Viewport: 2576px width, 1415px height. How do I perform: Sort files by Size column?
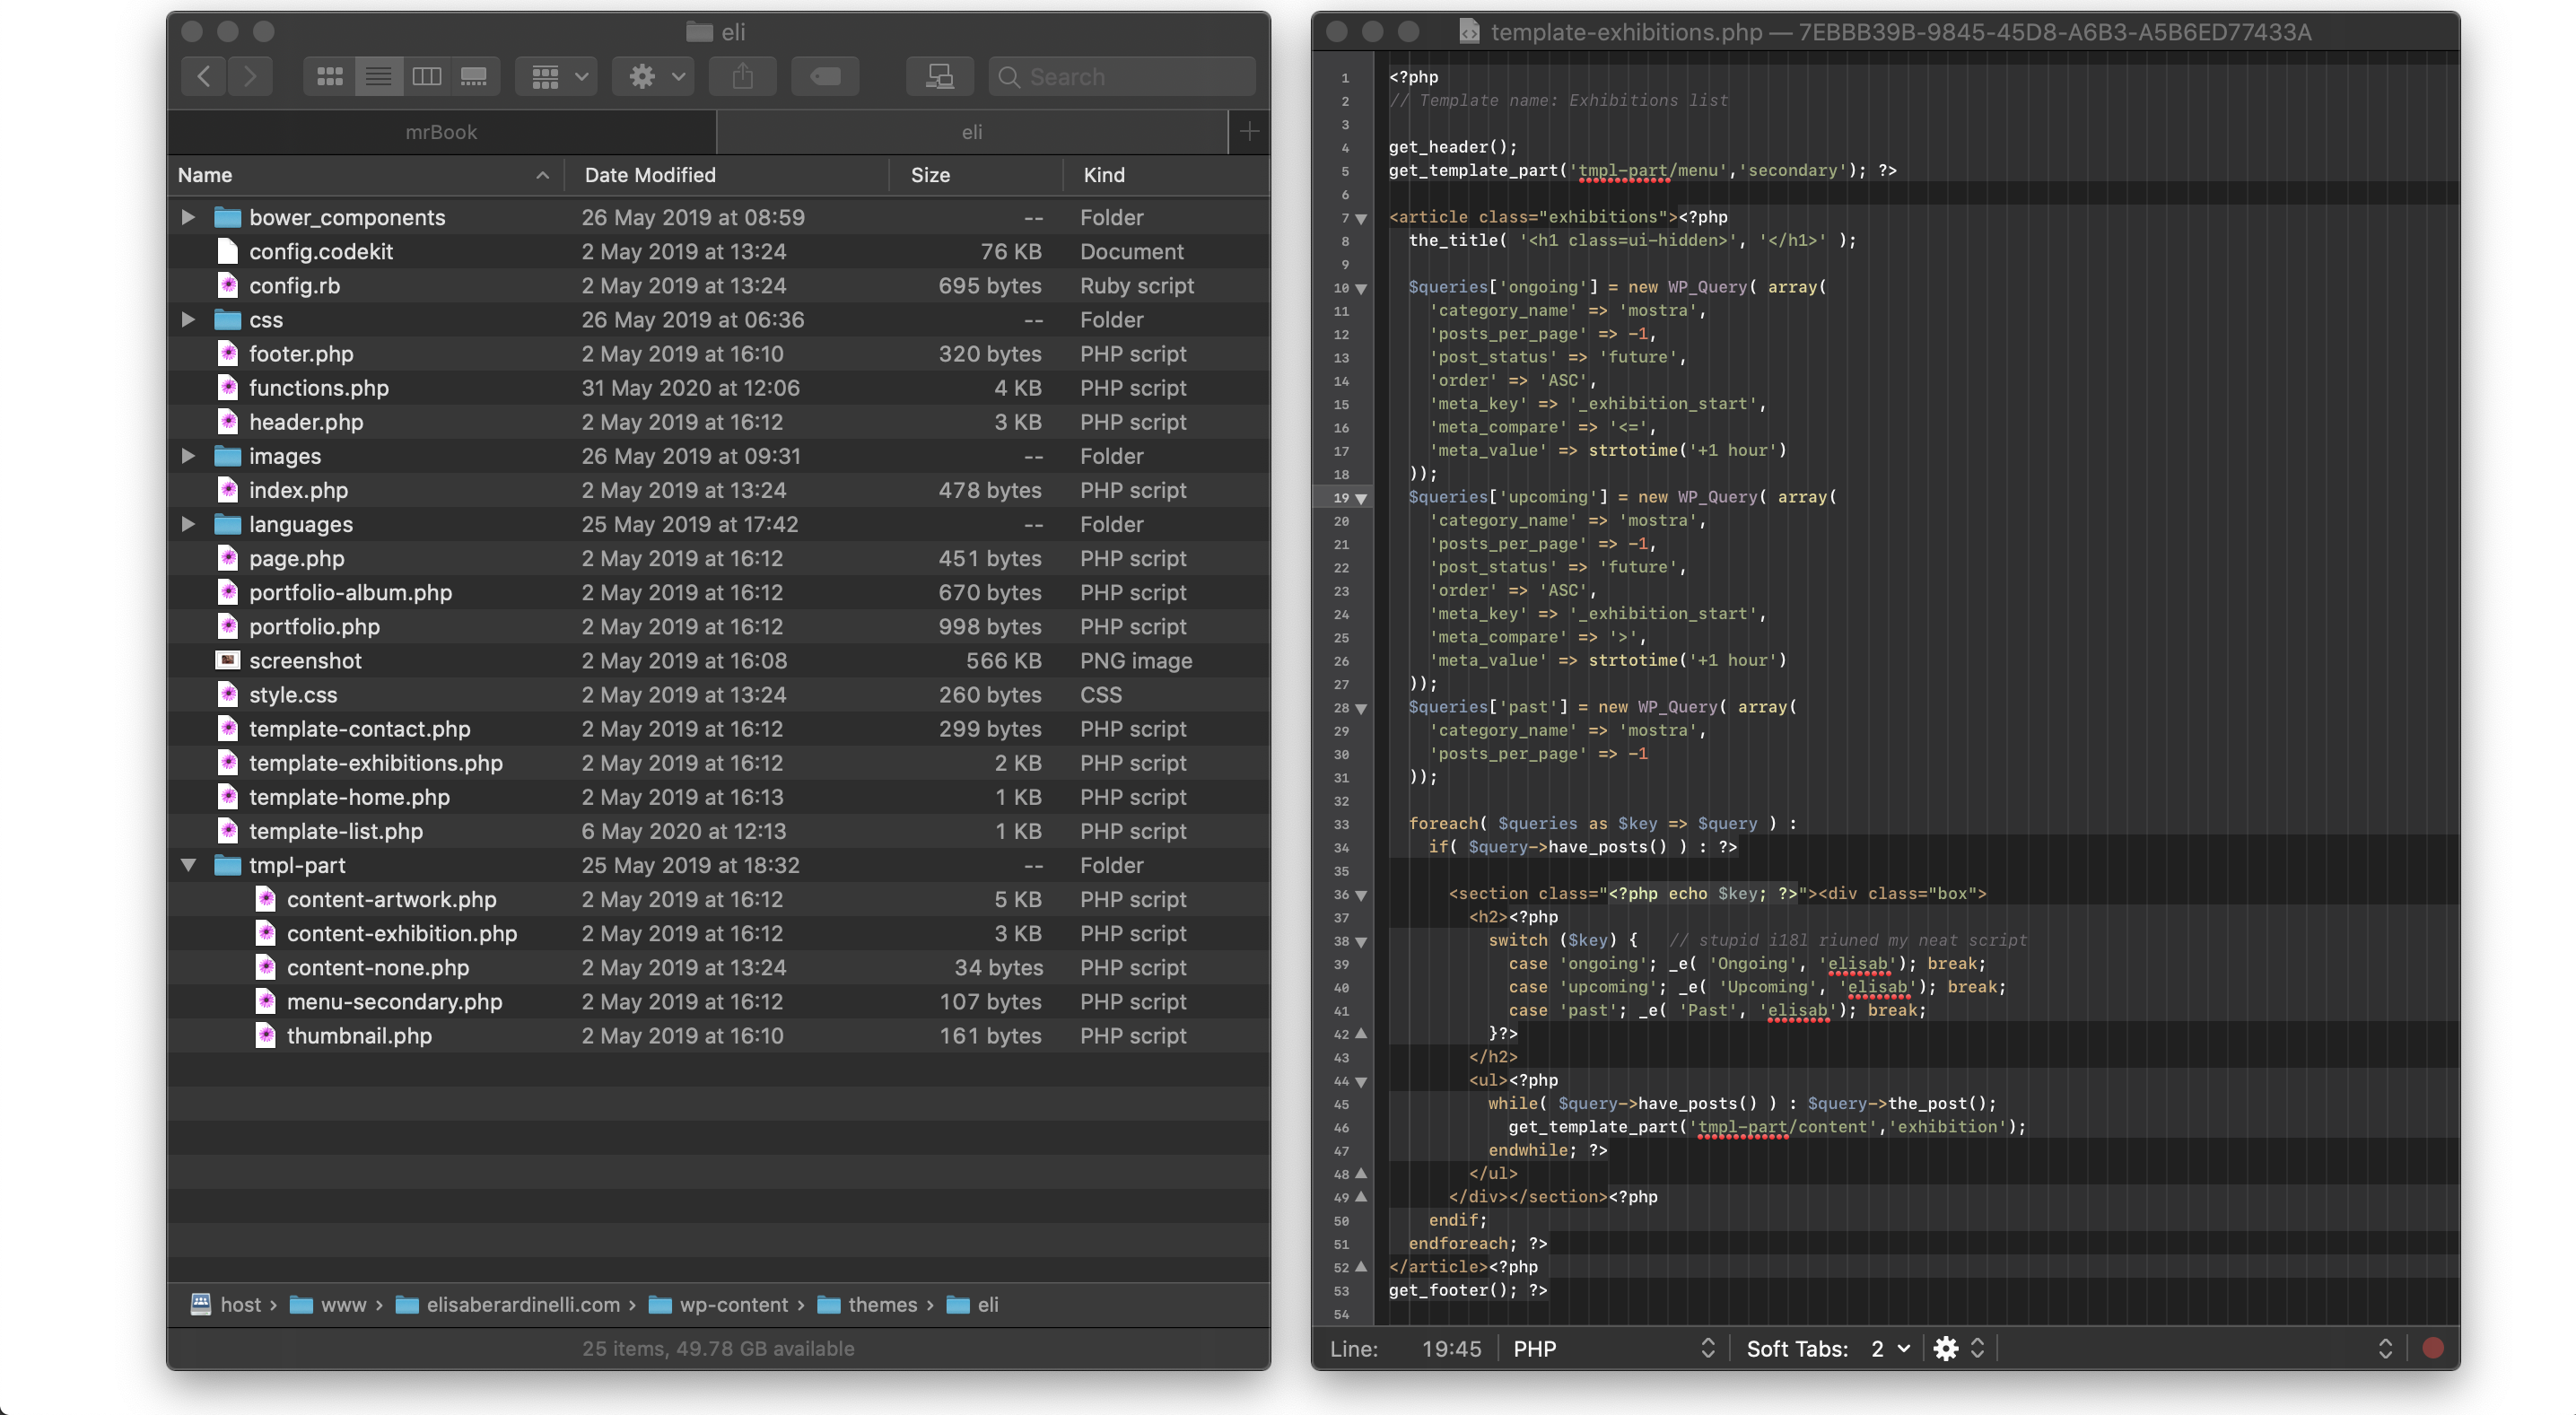pyautogui.click(x=975, y=175)
